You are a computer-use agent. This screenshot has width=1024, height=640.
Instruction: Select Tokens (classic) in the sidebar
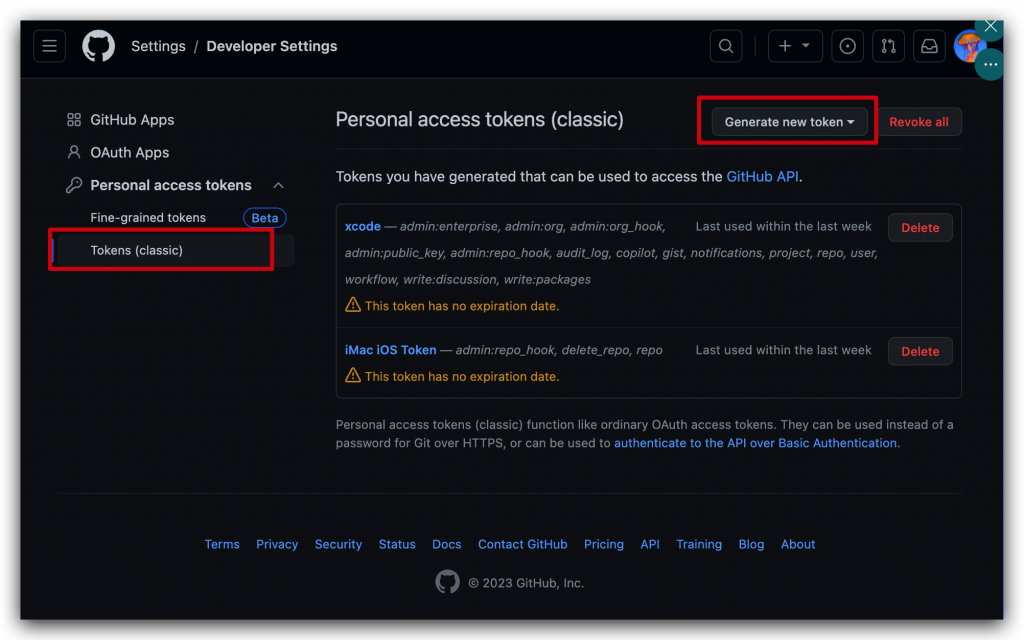click(x=137, y=250)
